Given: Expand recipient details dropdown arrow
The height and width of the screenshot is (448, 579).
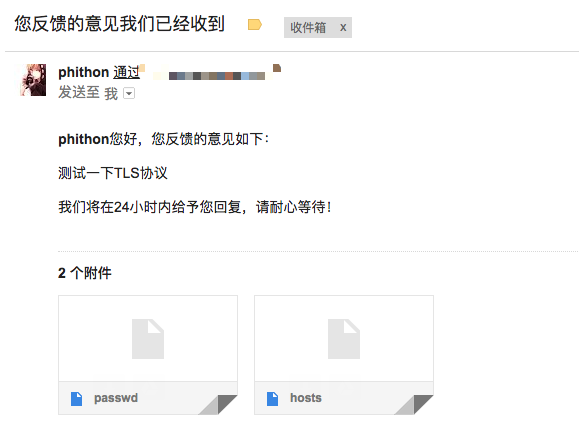Looking at the screenshot, I should (129, 93).
